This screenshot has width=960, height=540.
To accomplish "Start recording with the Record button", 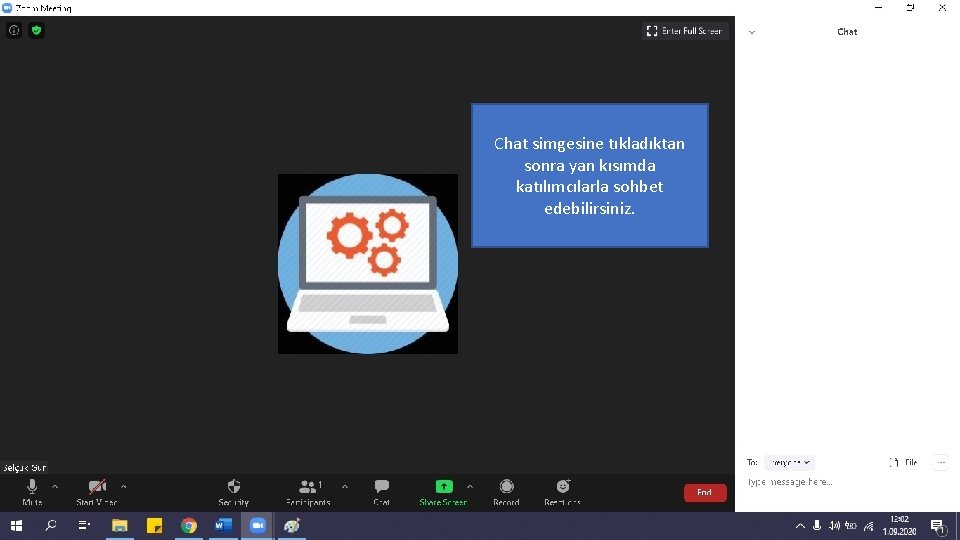I will click(x=506, y=492).
